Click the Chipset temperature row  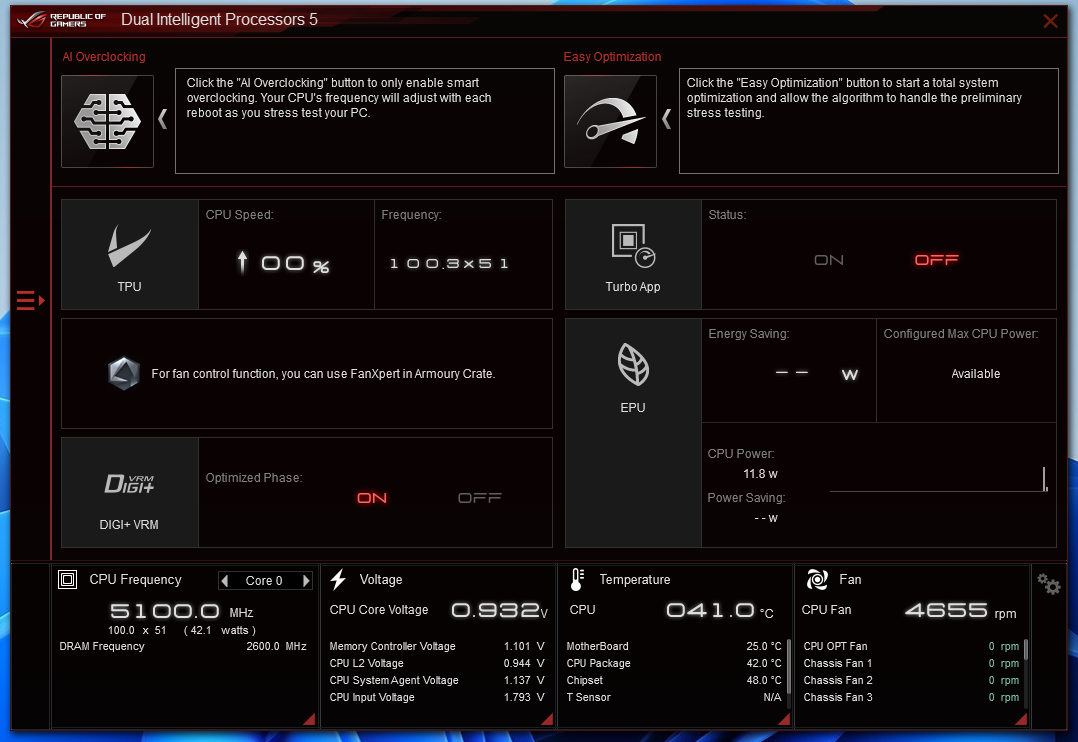(674, 680)
